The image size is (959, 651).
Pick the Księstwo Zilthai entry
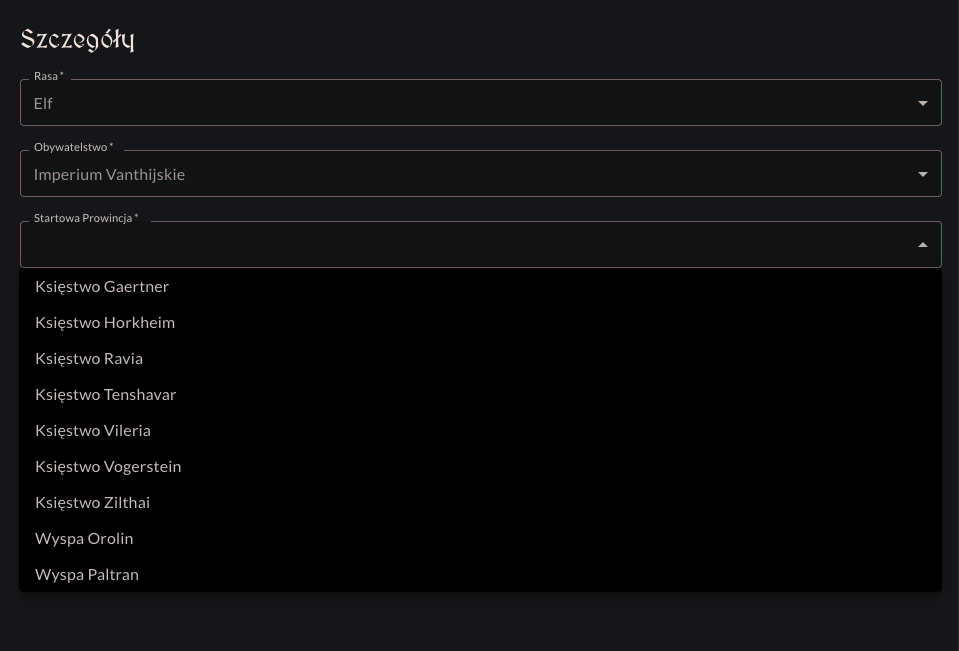point(481,503)
